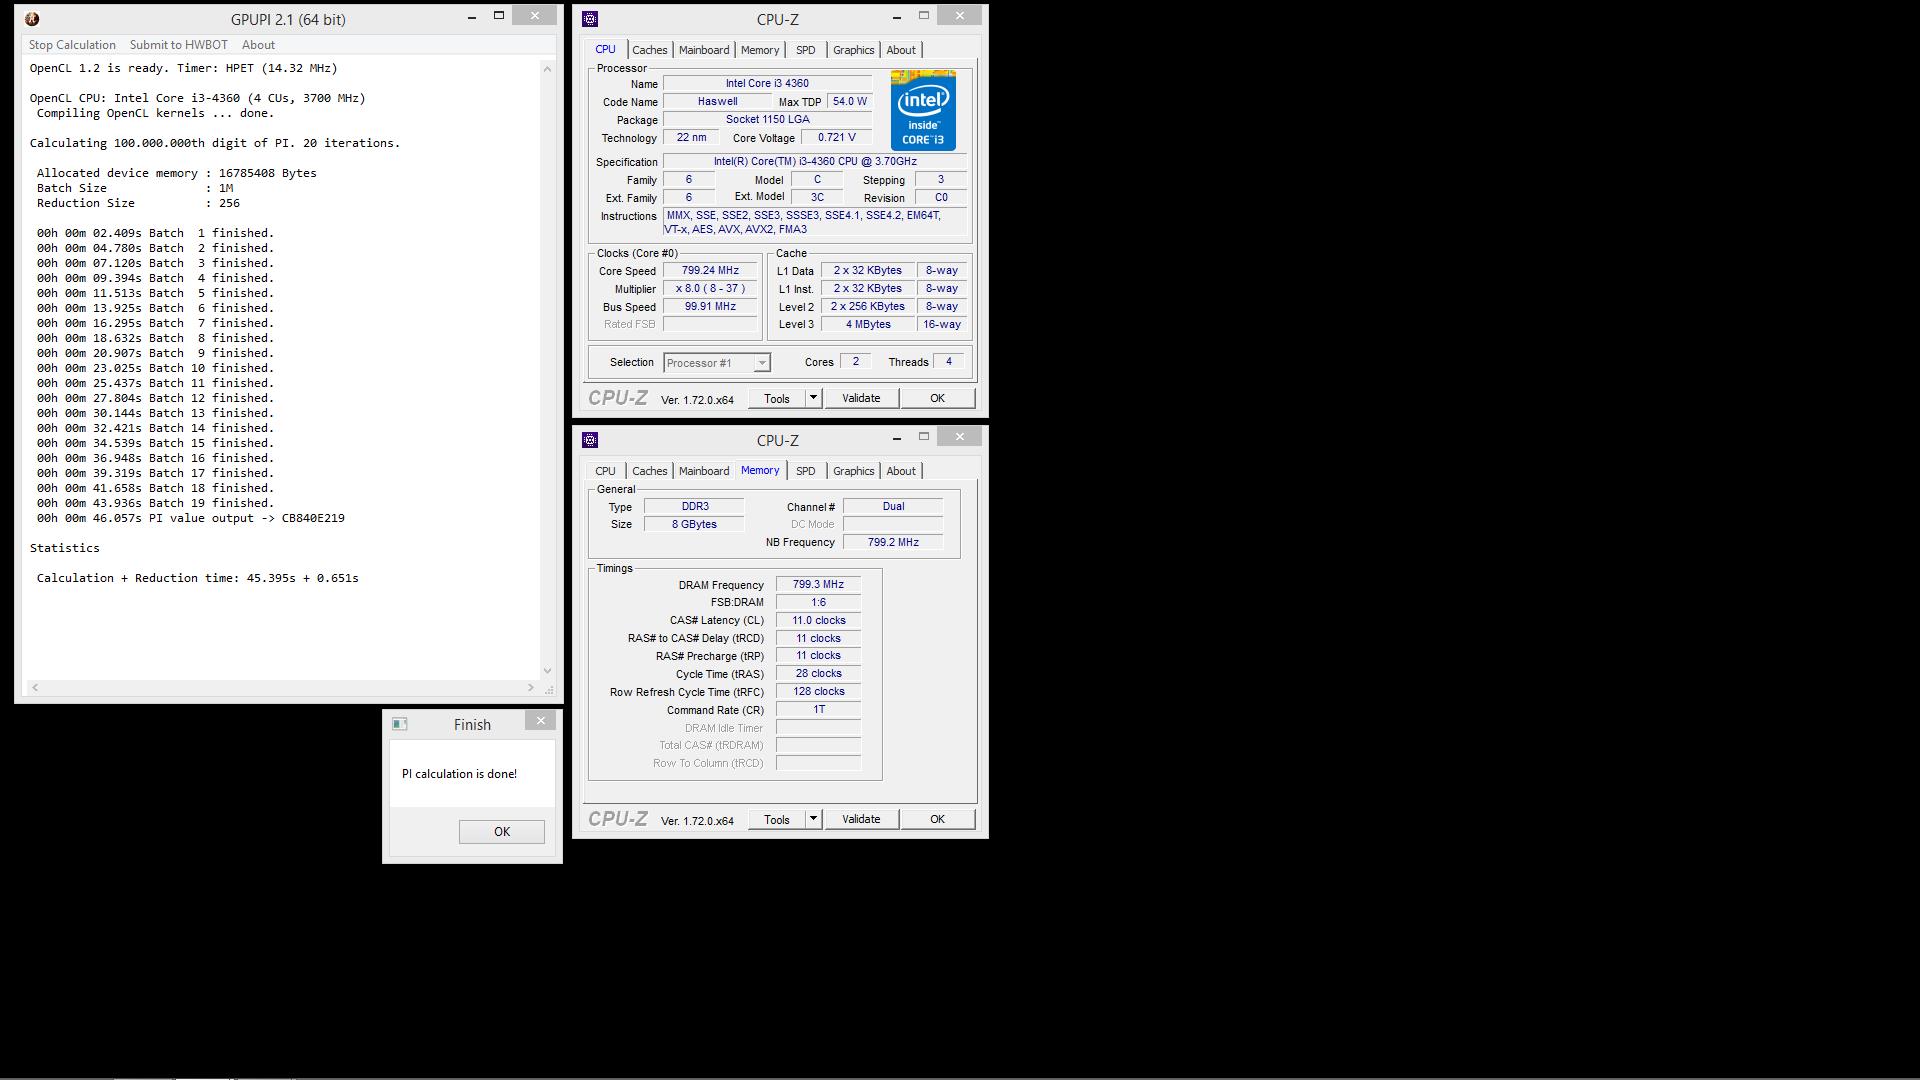Image resolution: width=1920 pixels, height=1080 pixels.
Task: Select the Caches tab in upper CPU-Z
Action: [x=649, y=50]
